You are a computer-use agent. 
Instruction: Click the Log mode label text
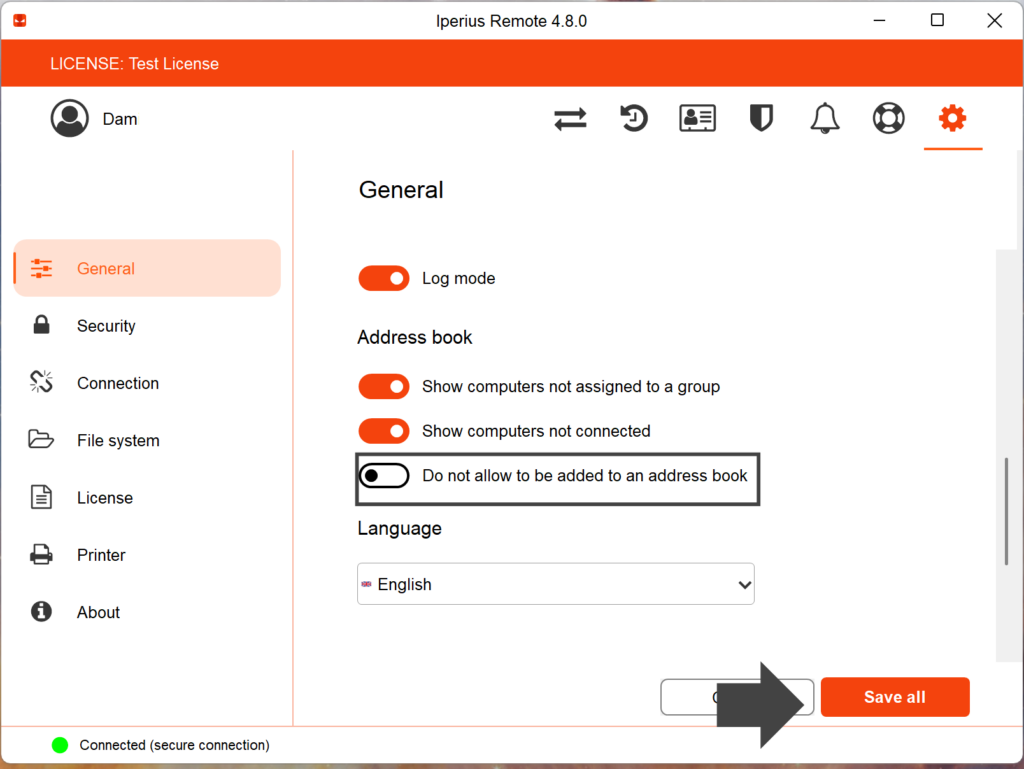pos(458,278)
